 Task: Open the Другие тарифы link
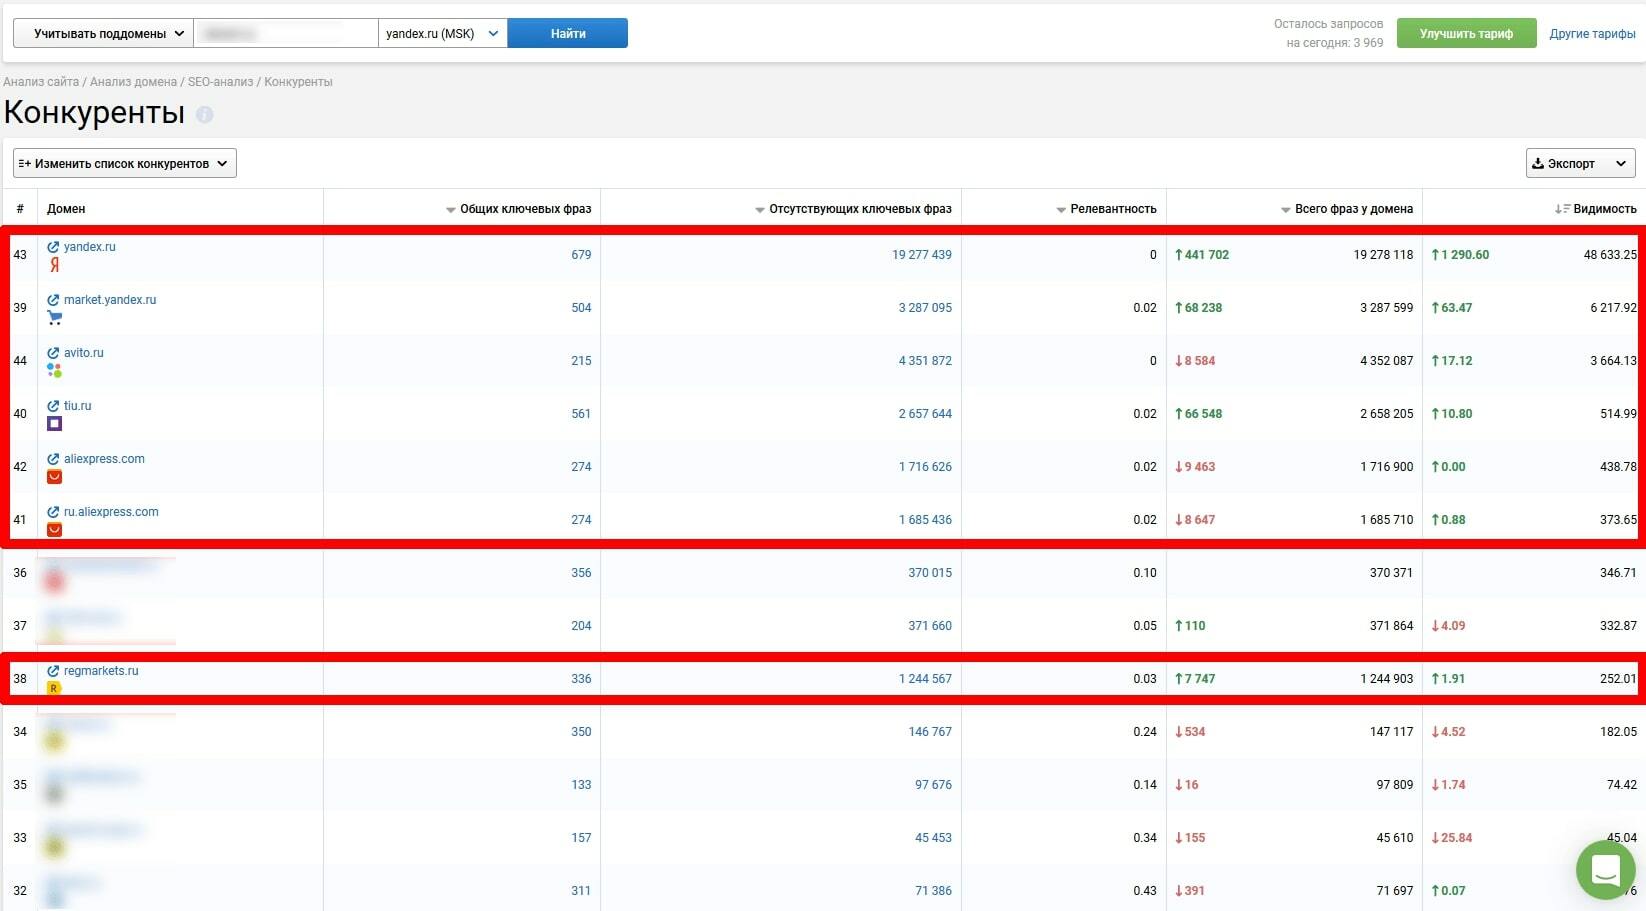point(1592,33)
